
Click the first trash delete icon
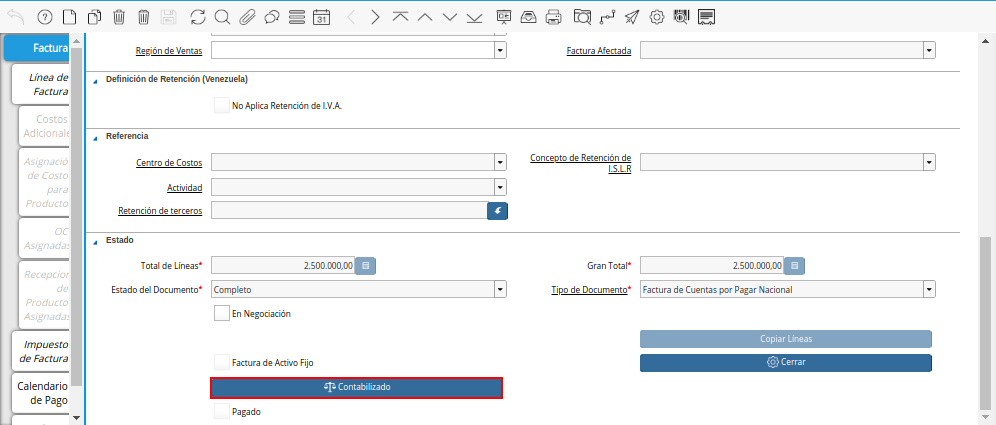coord(119,17)
